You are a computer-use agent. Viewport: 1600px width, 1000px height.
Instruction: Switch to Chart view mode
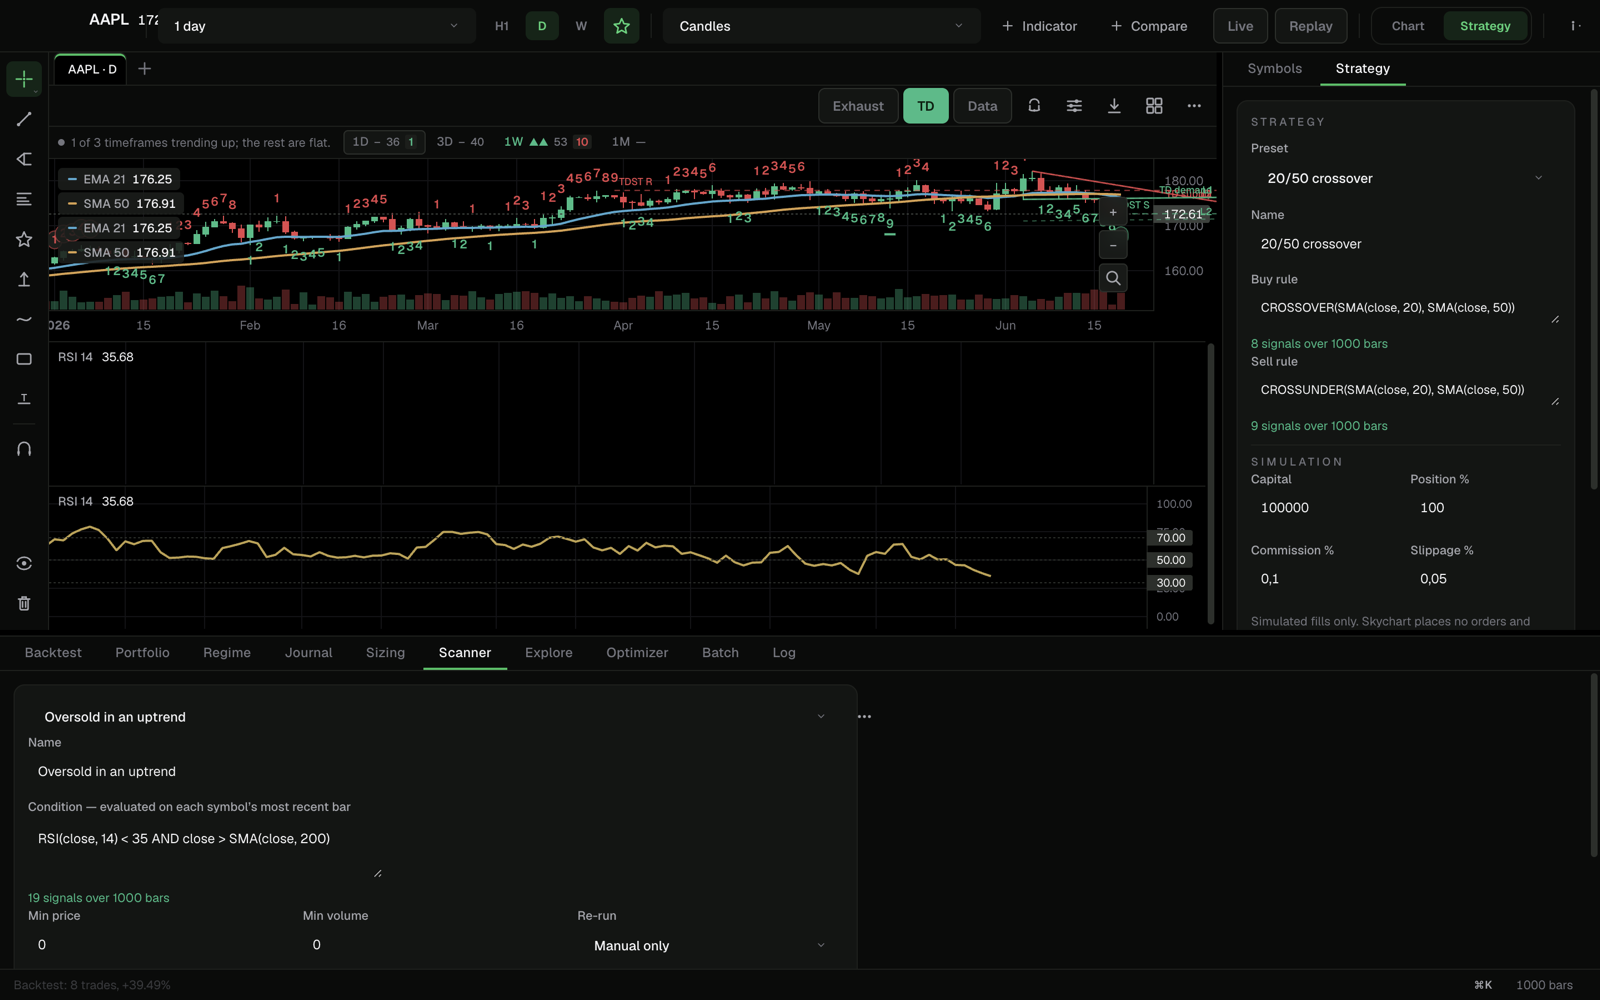1407,26
